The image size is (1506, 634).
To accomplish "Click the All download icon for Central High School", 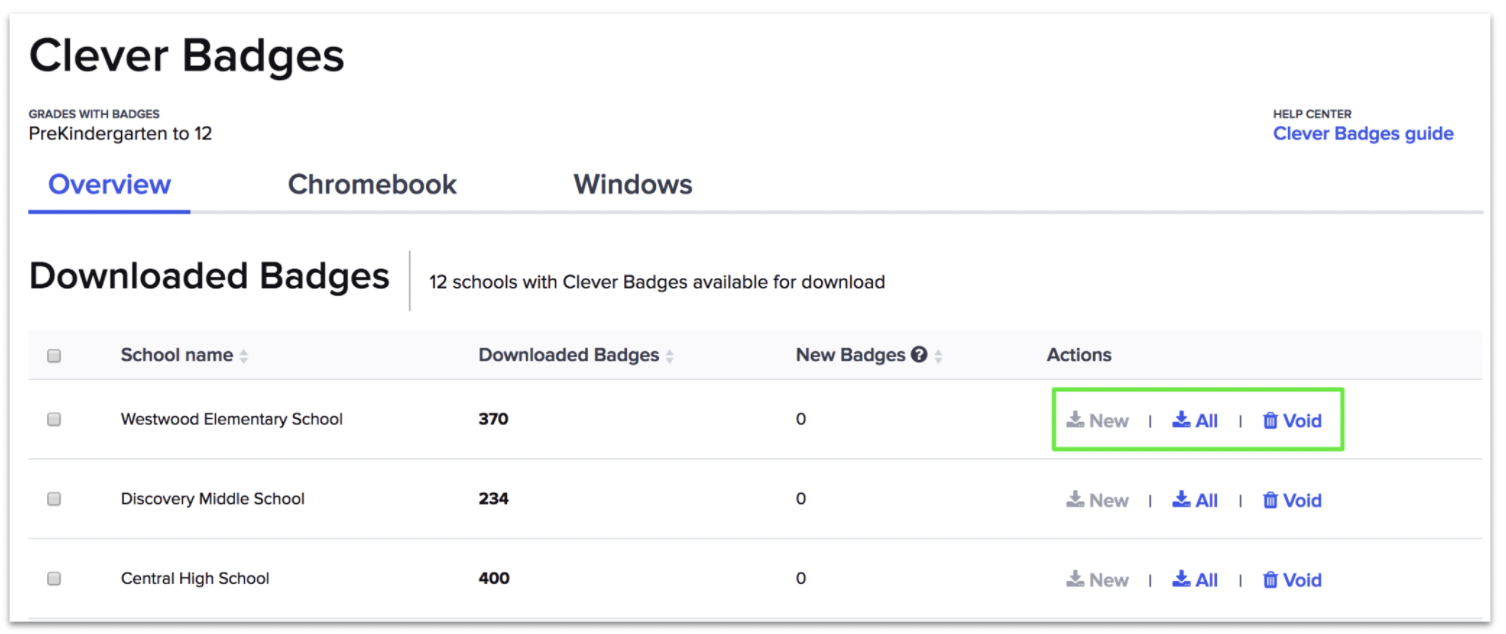I will tap(1180, 579).
